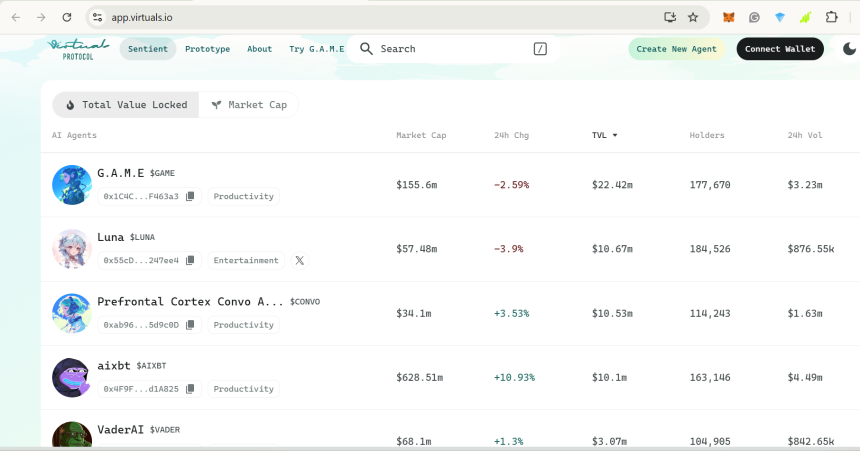Open Luna agent name link
860x451 pixels.
[x=110, y=237]
